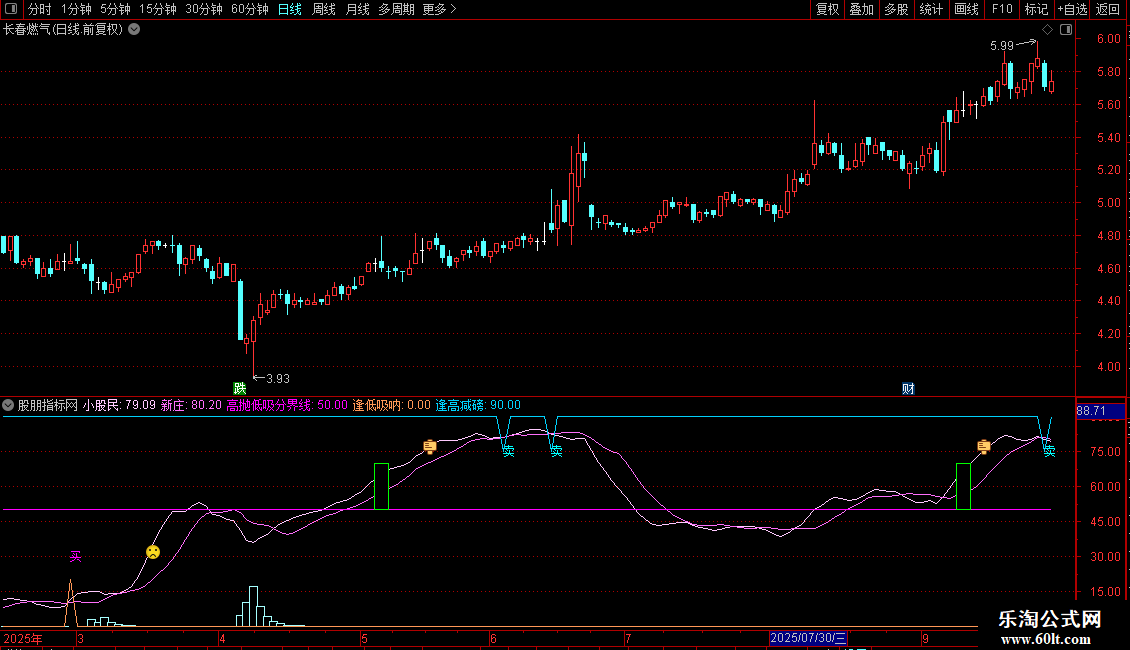Click the 2025年 timeline label

23,639
